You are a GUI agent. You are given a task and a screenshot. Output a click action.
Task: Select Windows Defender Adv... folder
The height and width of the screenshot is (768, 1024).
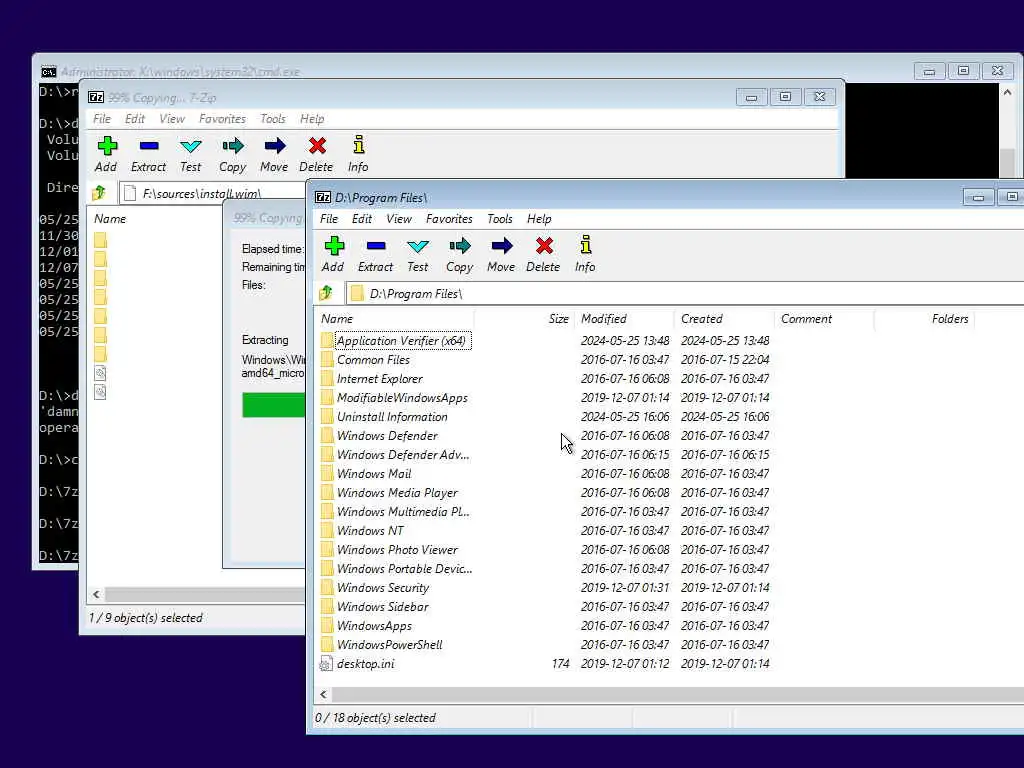click(402, 455)
